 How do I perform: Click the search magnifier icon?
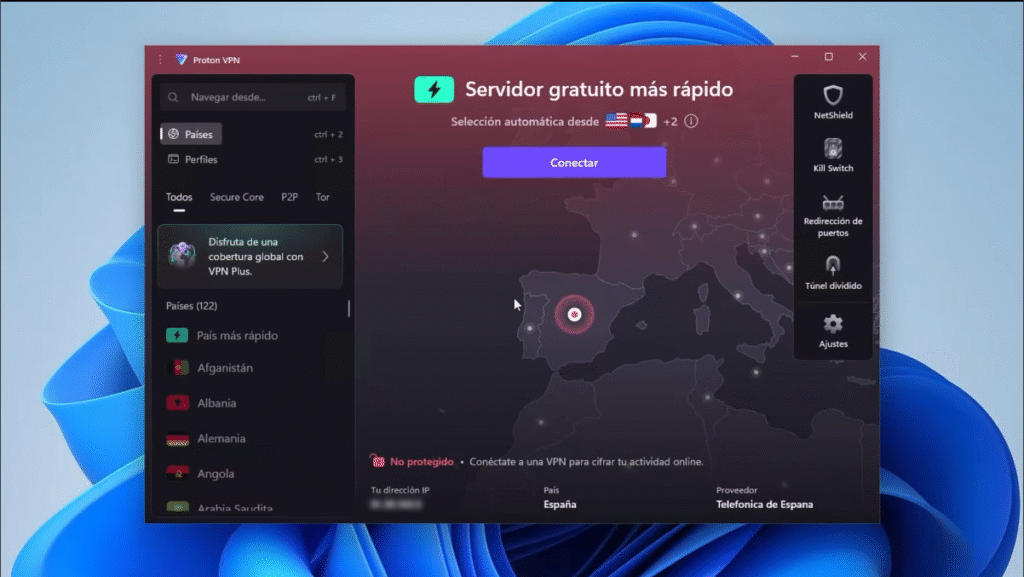tap(173, 97)
